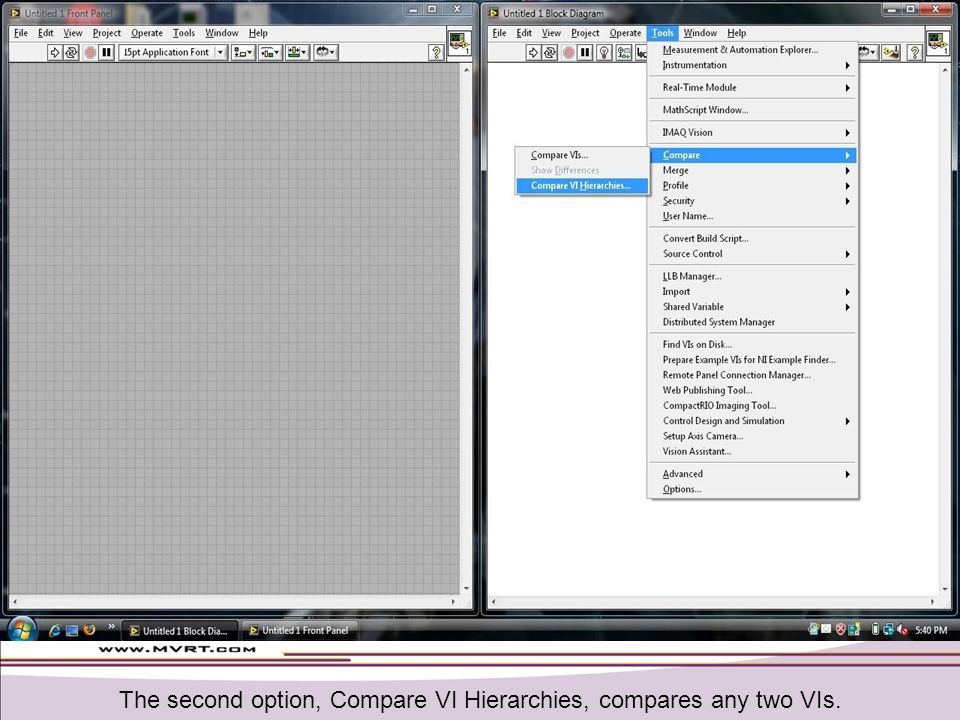Click Abort Execution in Front Panel toolbar
The image size is (960, 720).
[x=90, y=53]
